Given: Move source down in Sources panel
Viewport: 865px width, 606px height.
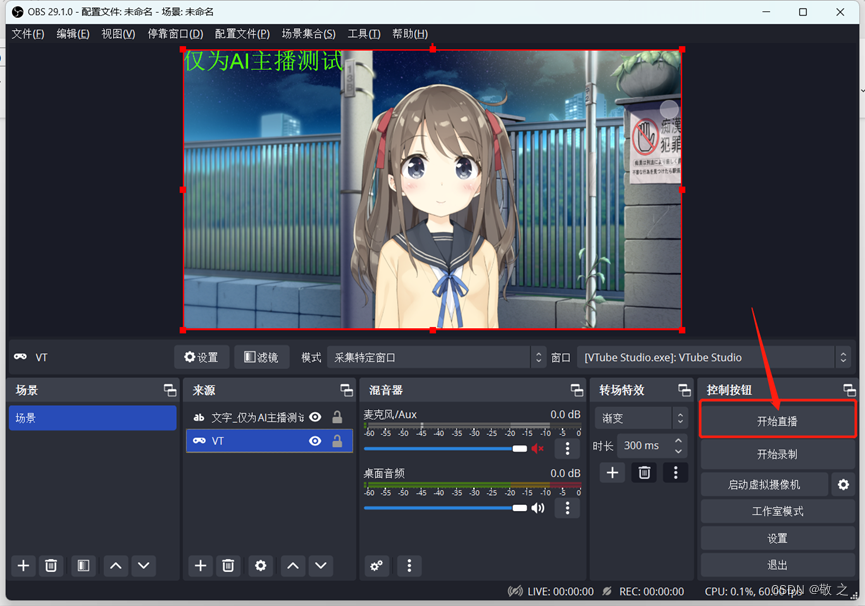Looking at the screenshot, I should (x=321, y=566).
